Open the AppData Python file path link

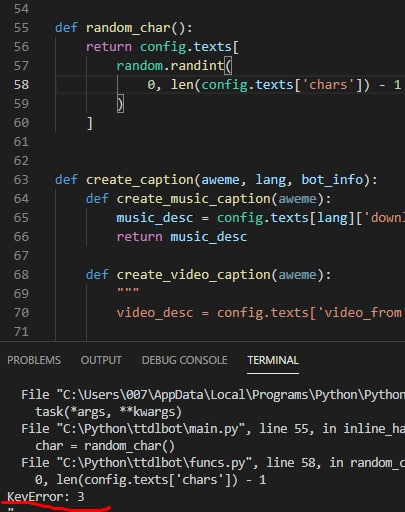(x=213, y=395)
